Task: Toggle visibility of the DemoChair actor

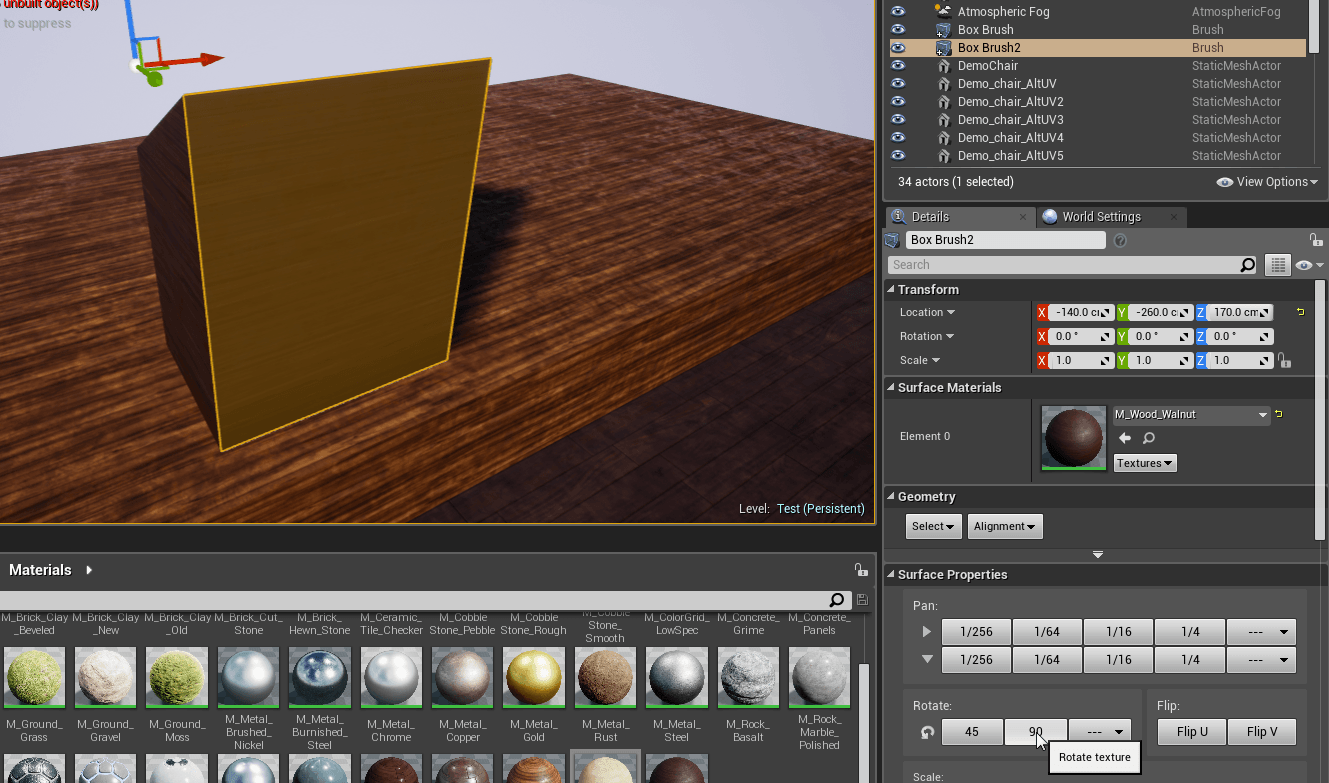Action: click(898, 66)
